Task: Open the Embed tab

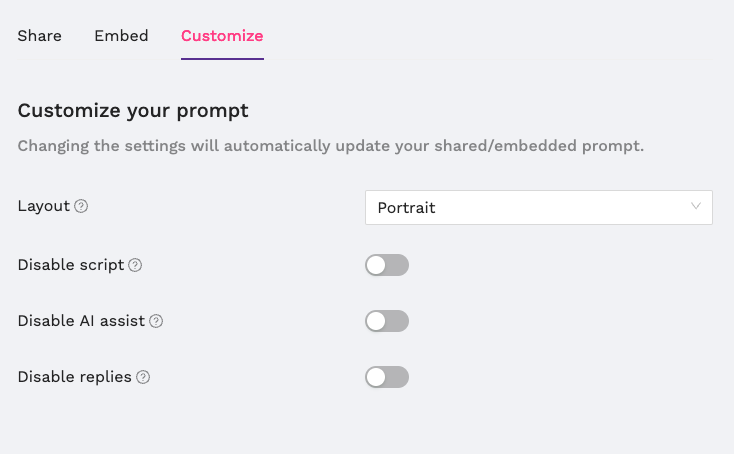Action: tap(121, 36)
